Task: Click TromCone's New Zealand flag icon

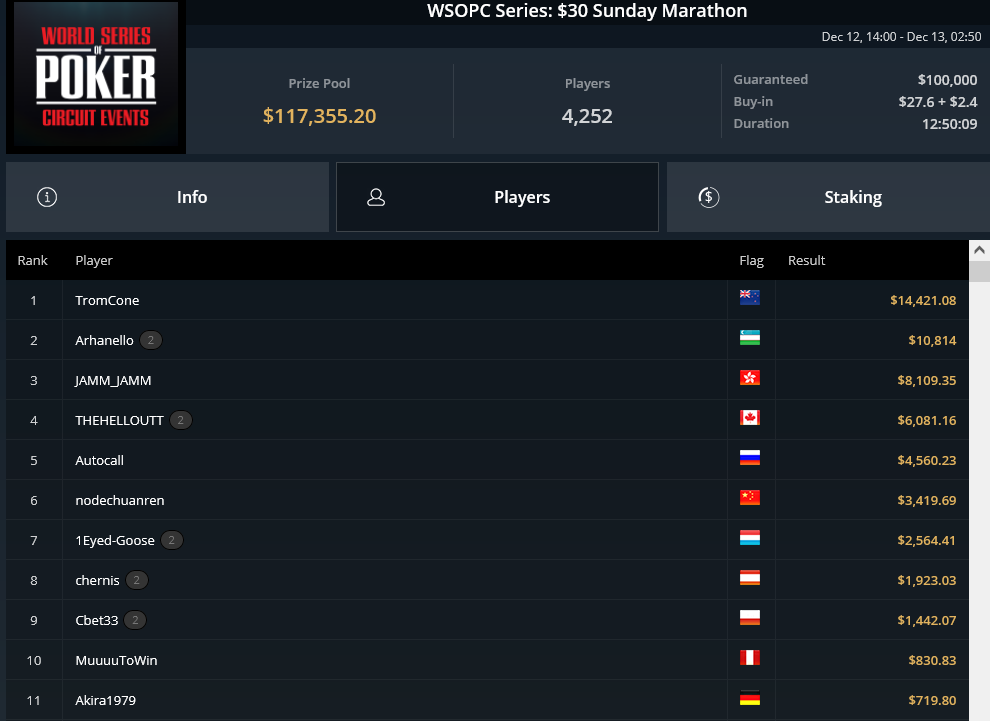Action: [x=749, y=297]
